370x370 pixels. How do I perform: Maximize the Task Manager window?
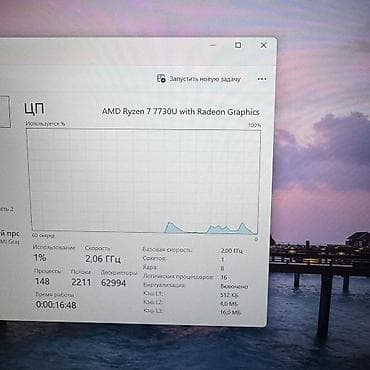tap(238, 45)
